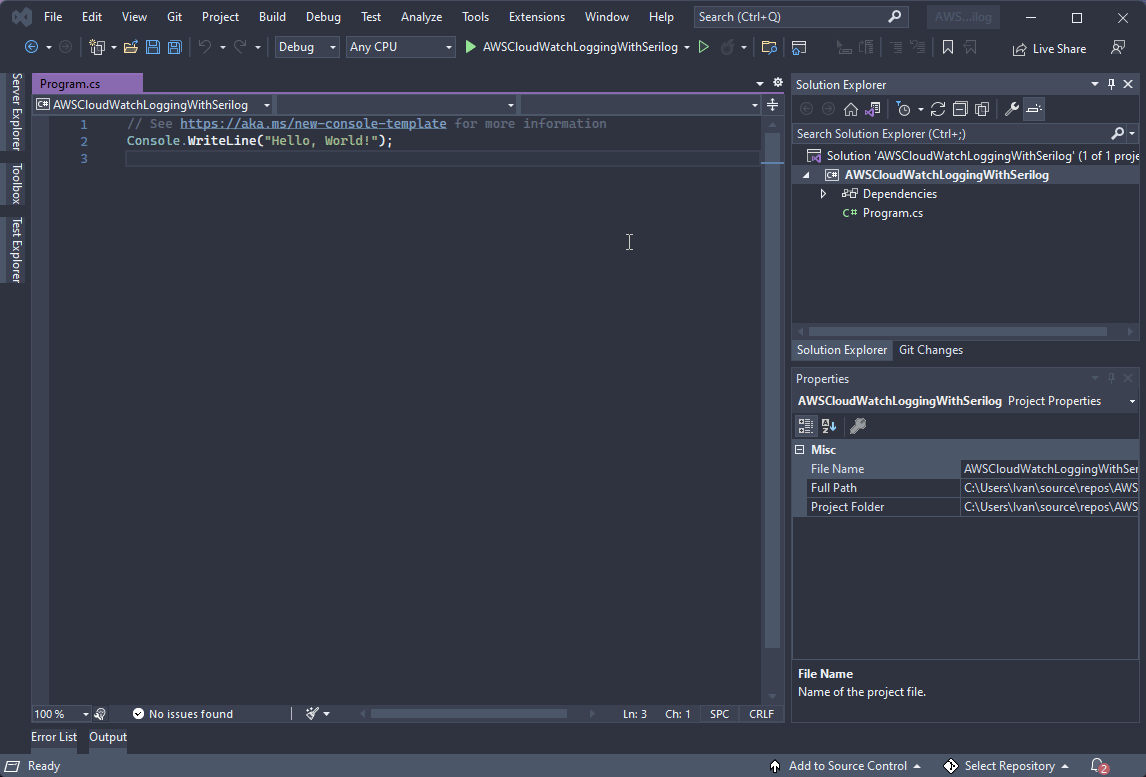Click the Solution Explorer horizontal scrollbar

(957, 331)
